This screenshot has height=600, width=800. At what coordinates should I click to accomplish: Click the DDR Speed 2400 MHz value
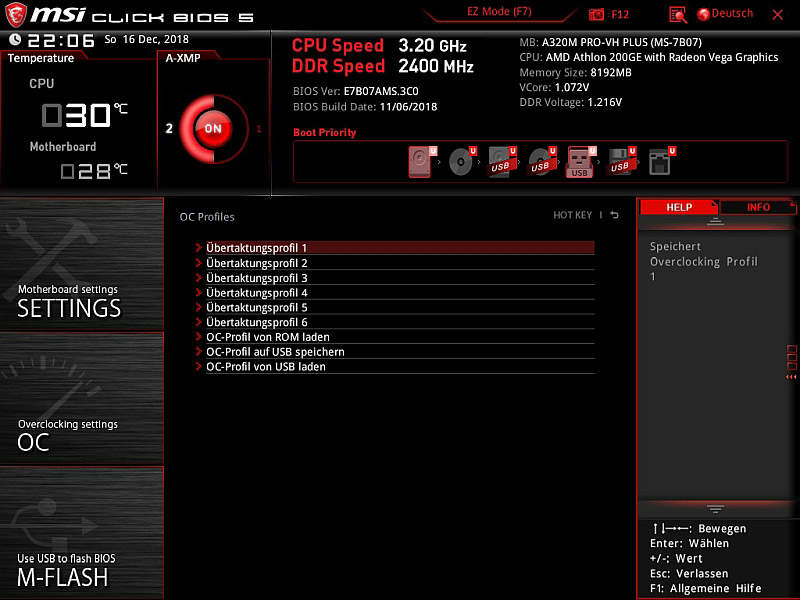pyautogui.click(x=436, y=66)
